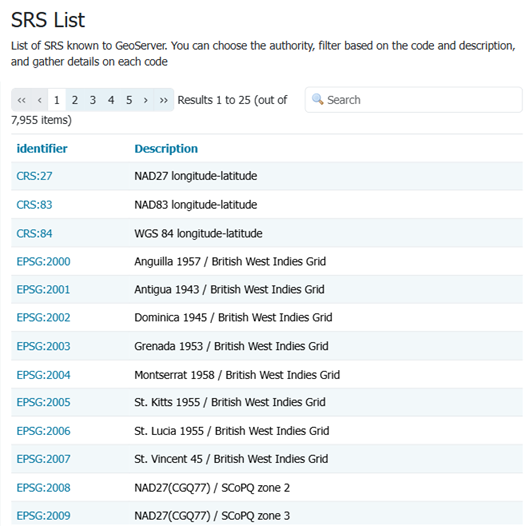Sort by Description column header

pos(166,149)
